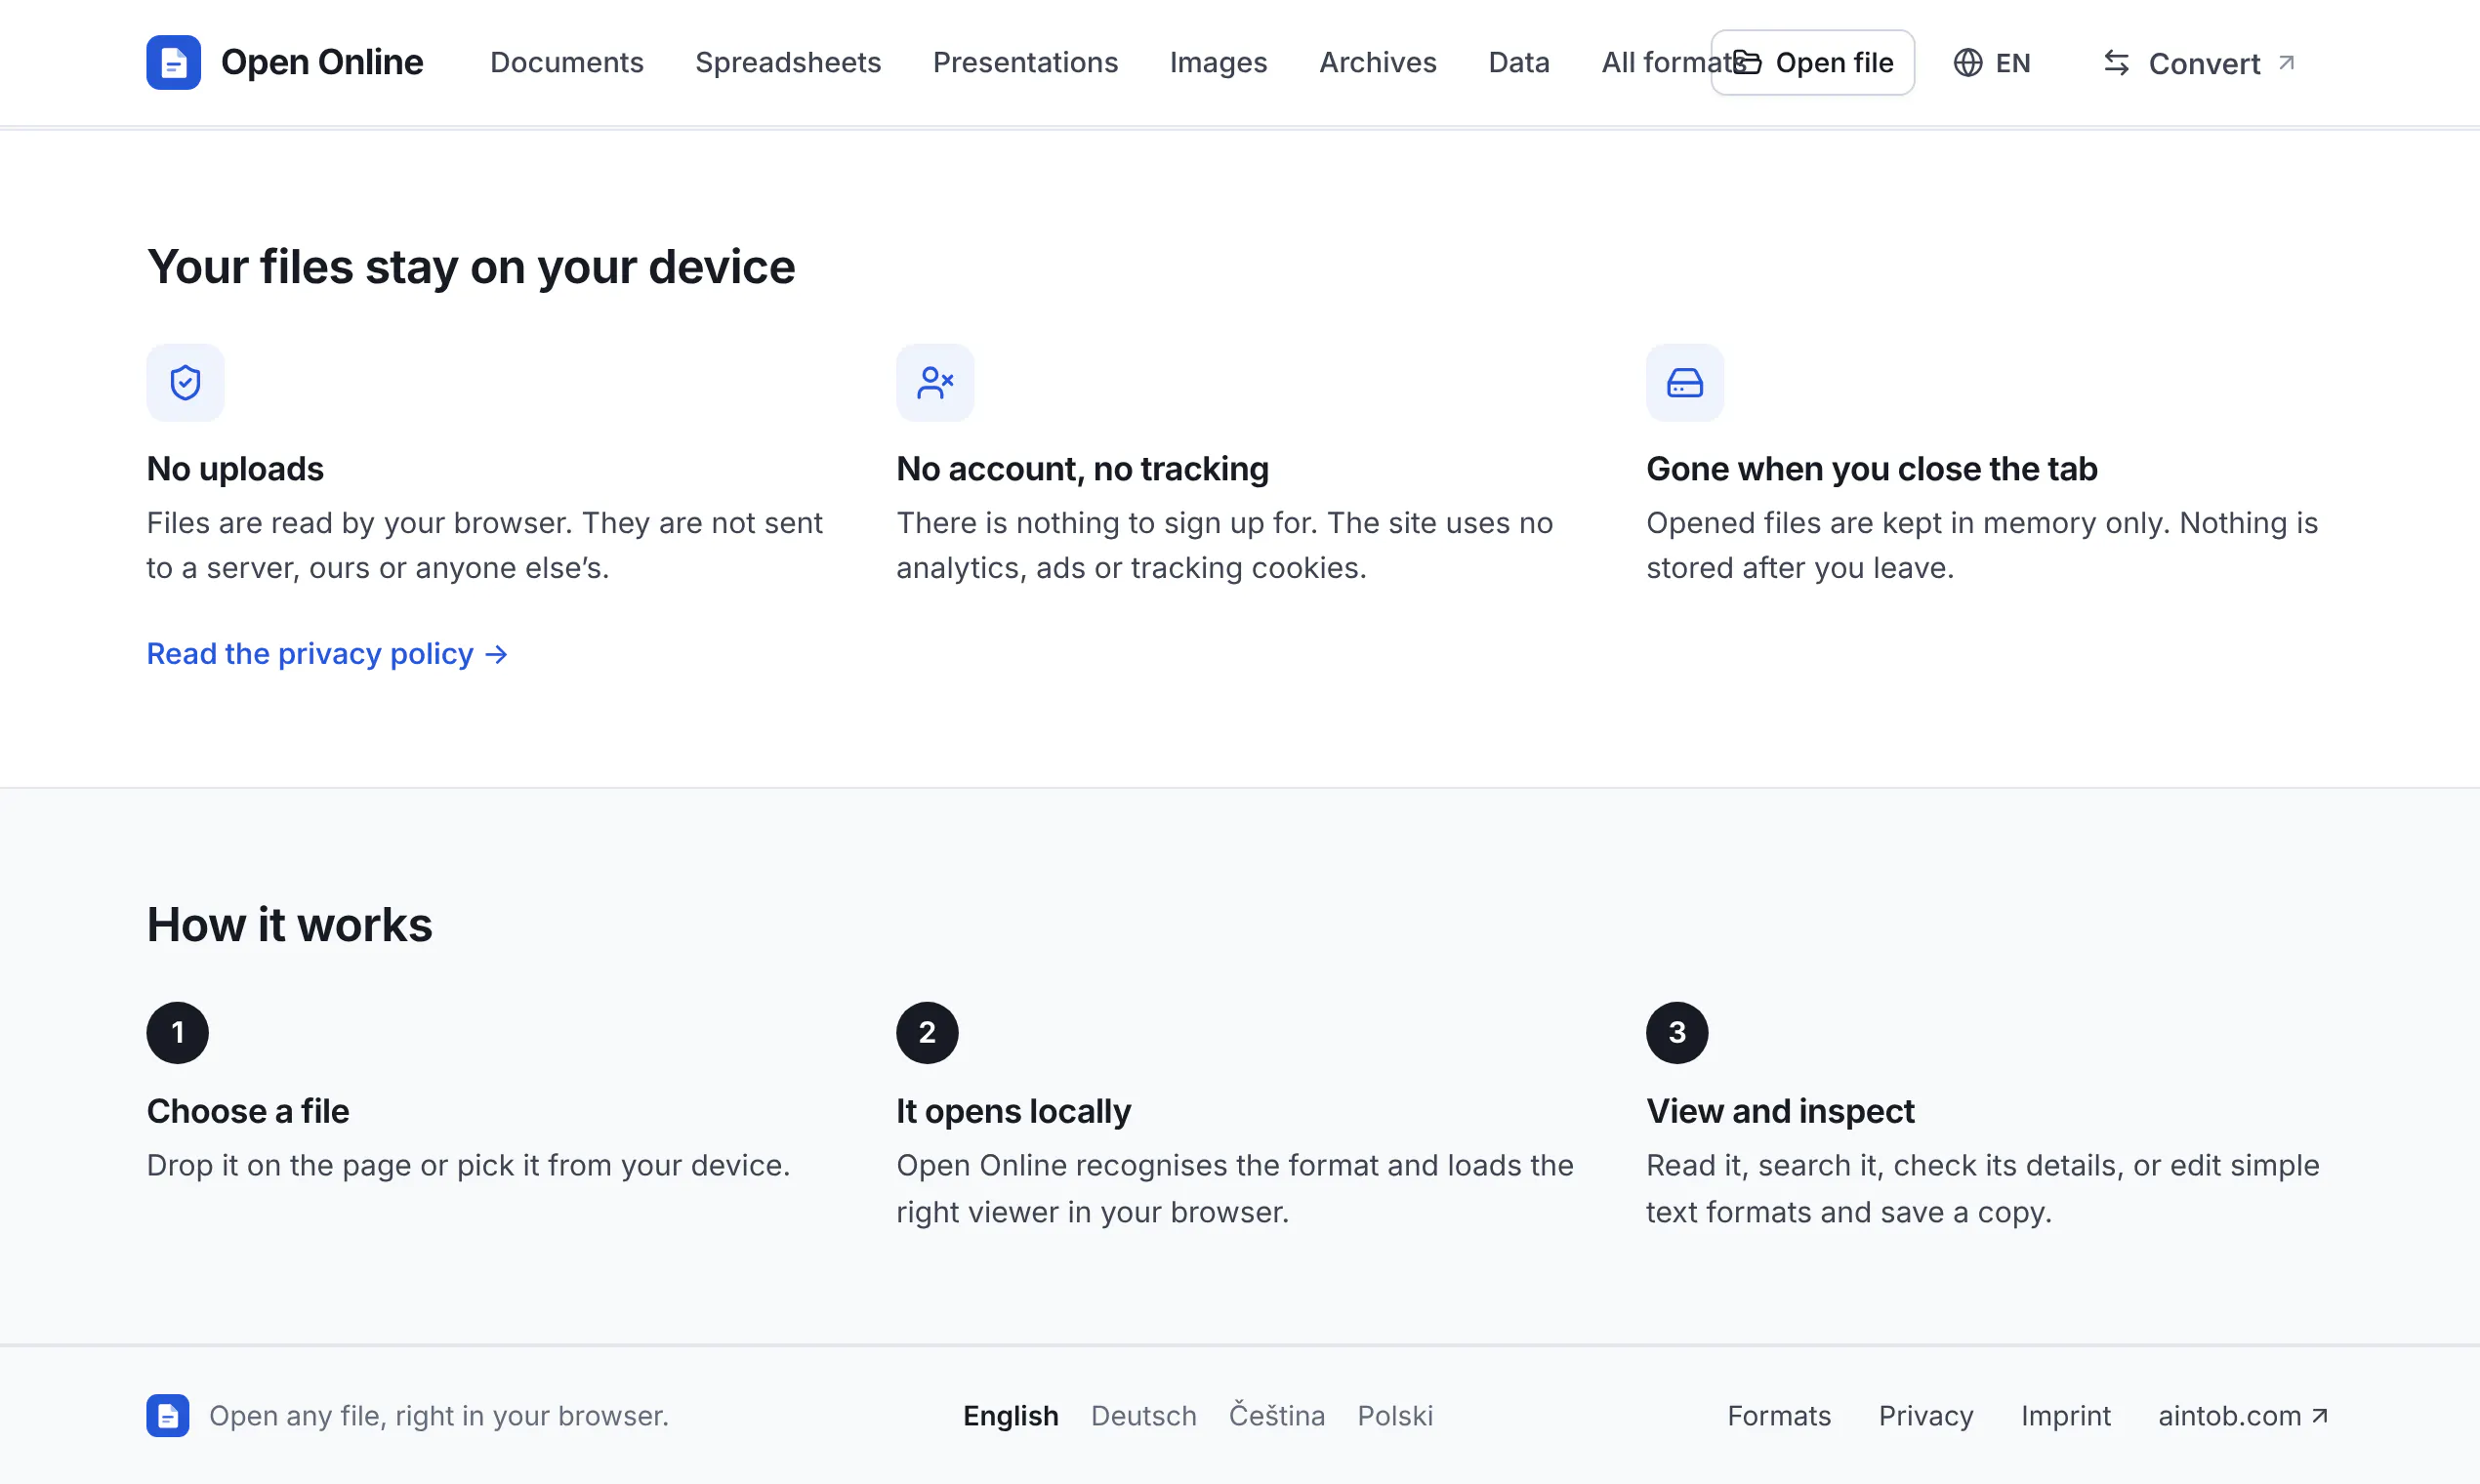Navigate to Archives in the header

pos(1377,62)
